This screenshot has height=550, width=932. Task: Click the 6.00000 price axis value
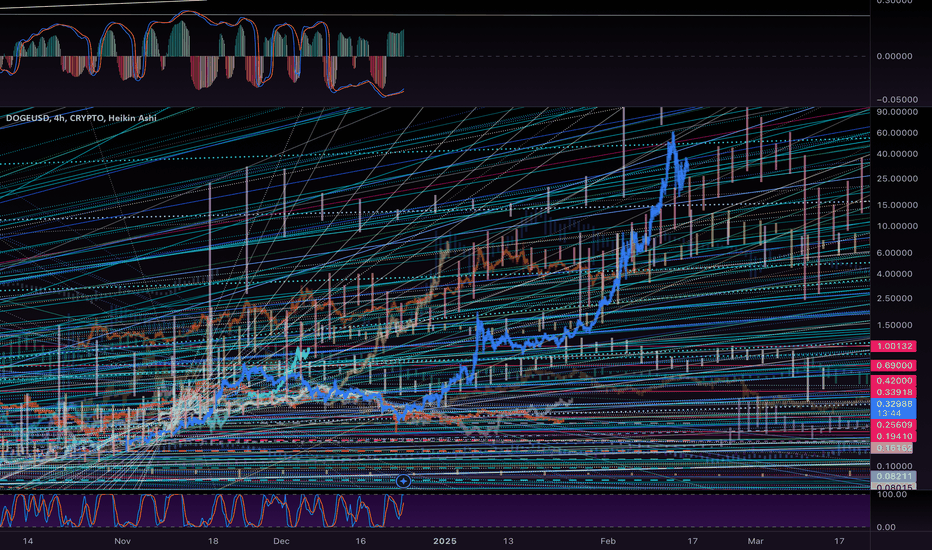click(x=896, y=253)
